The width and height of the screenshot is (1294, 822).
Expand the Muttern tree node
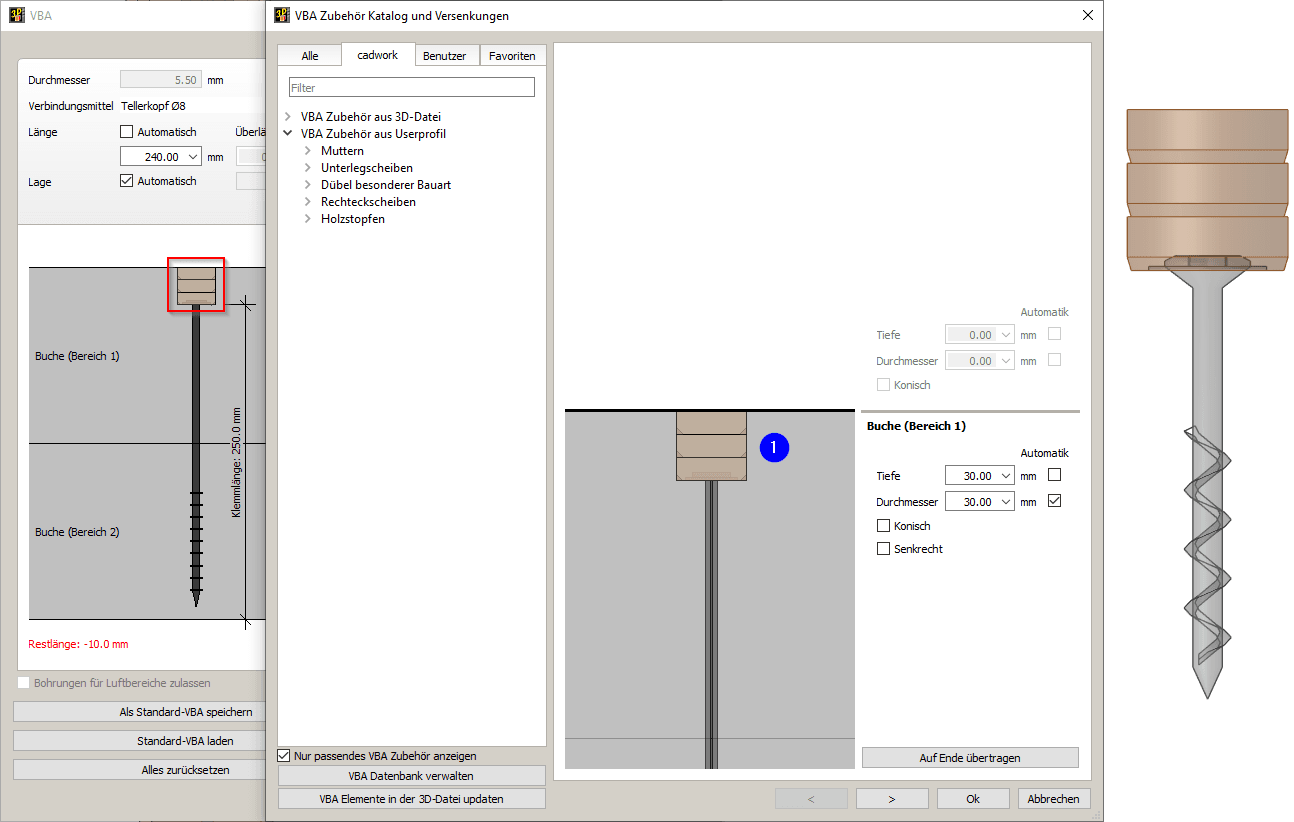(308, 151)
